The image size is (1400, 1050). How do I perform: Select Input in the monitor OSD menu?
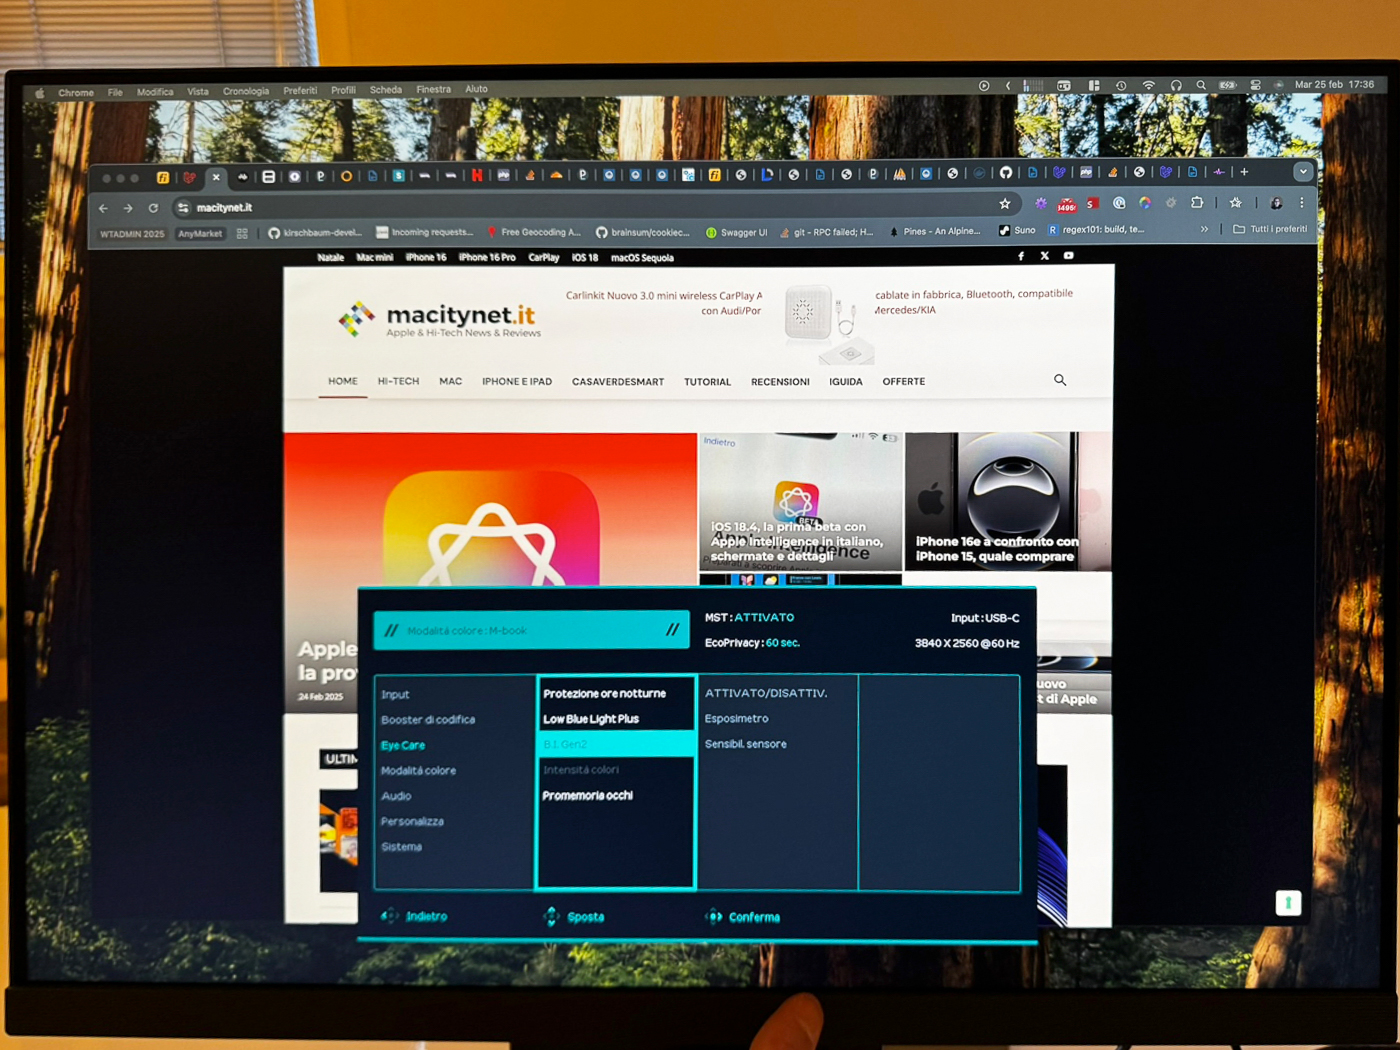tap(395, 694)
